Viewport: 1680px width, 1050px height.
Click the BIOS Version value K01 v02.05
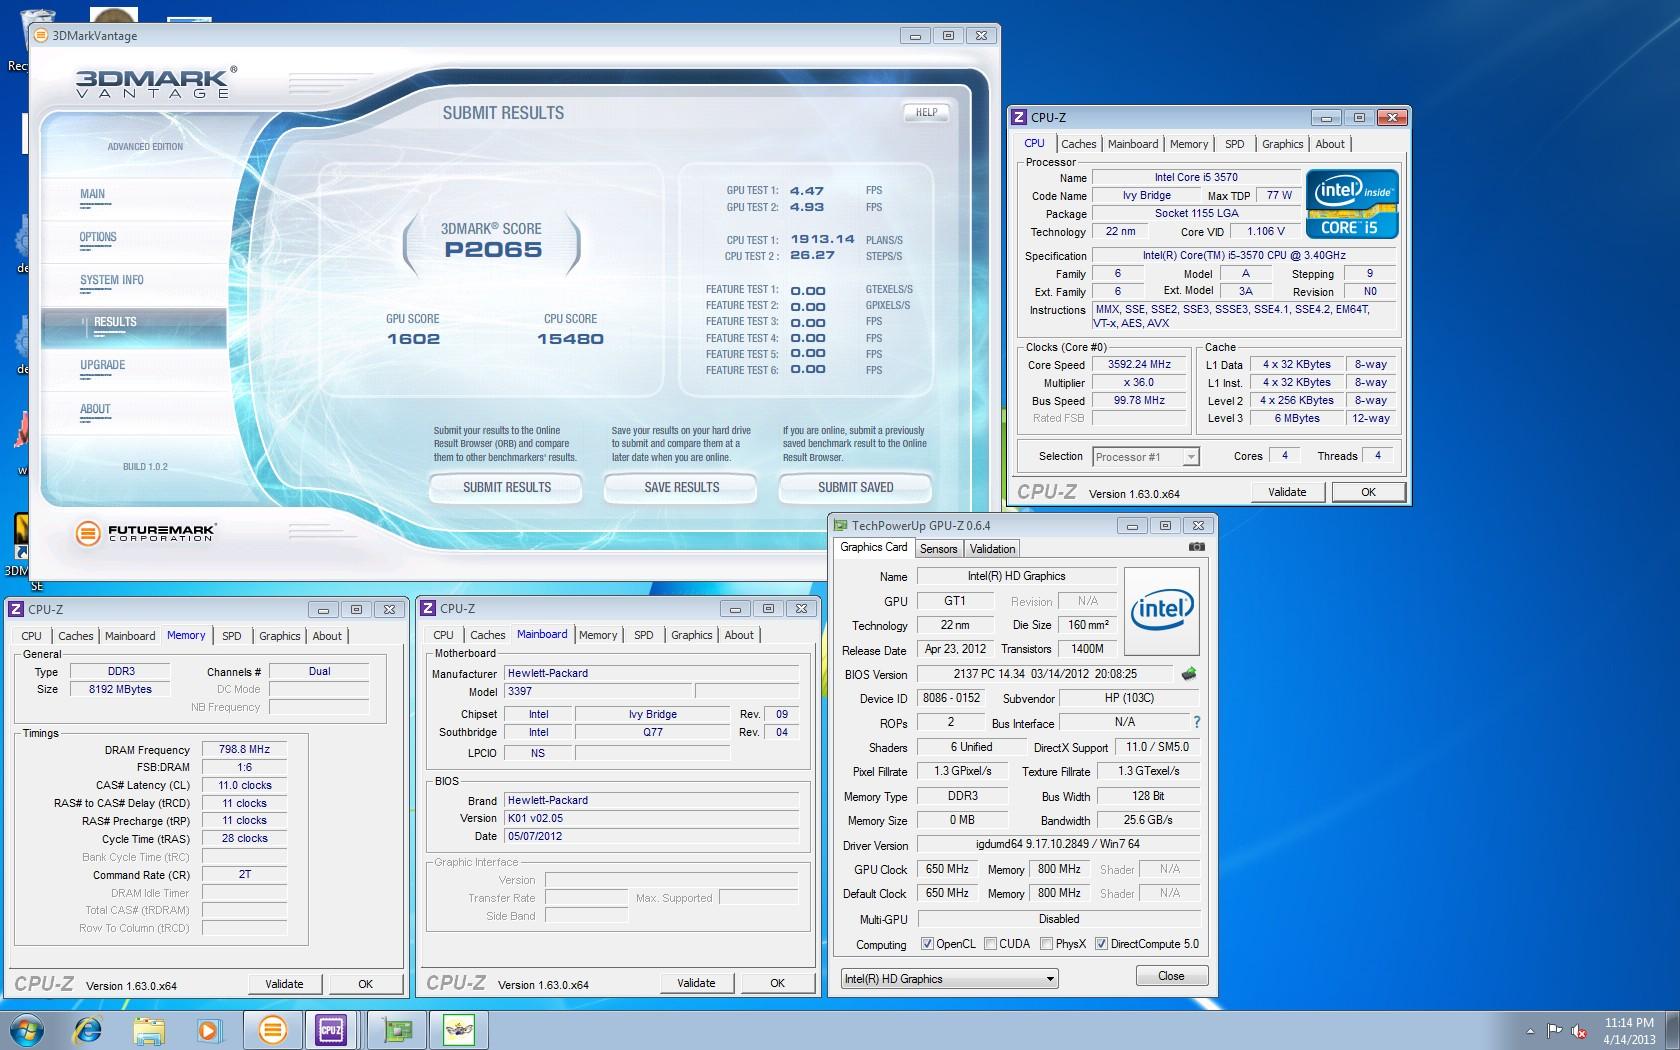[x=652, y=818]
